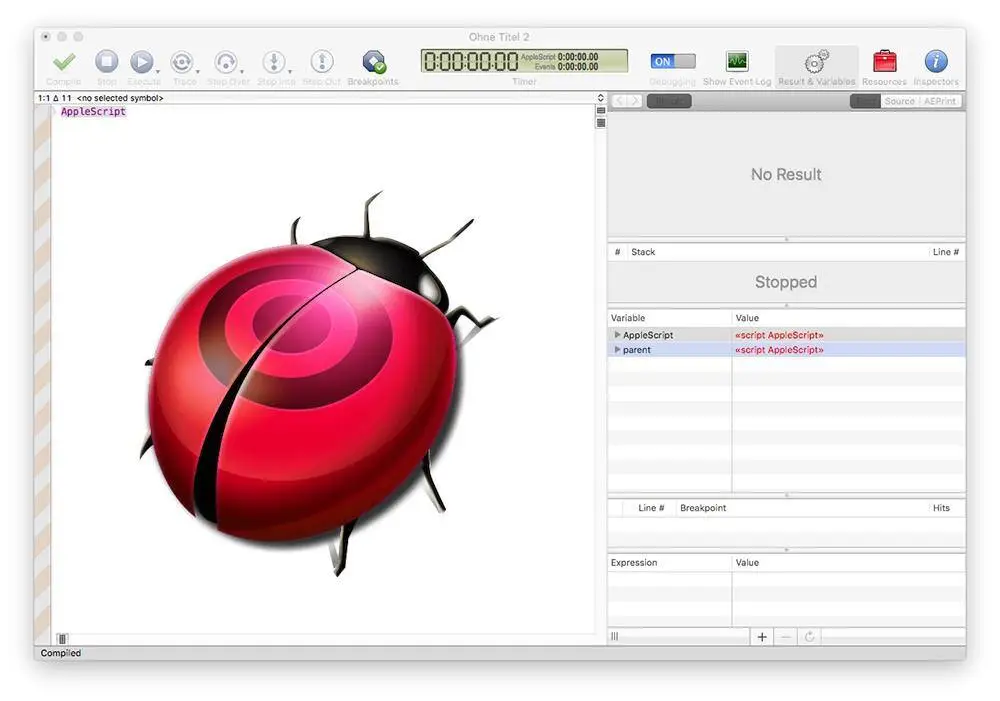Click the Line # header in stack table

tap(946, 252)
